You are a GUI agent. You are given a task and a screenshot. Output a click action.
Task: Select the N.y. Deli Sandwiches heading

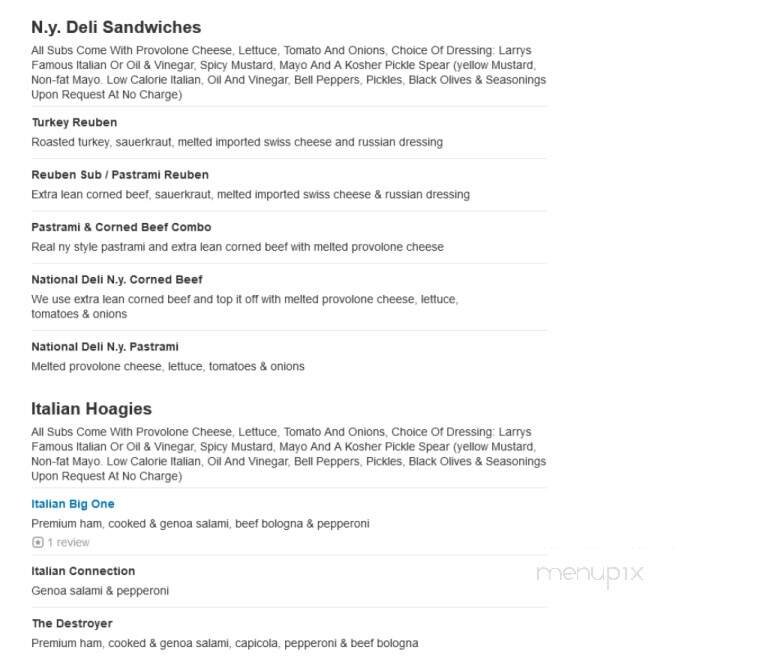pyautogui.click(x=116, y=28)
